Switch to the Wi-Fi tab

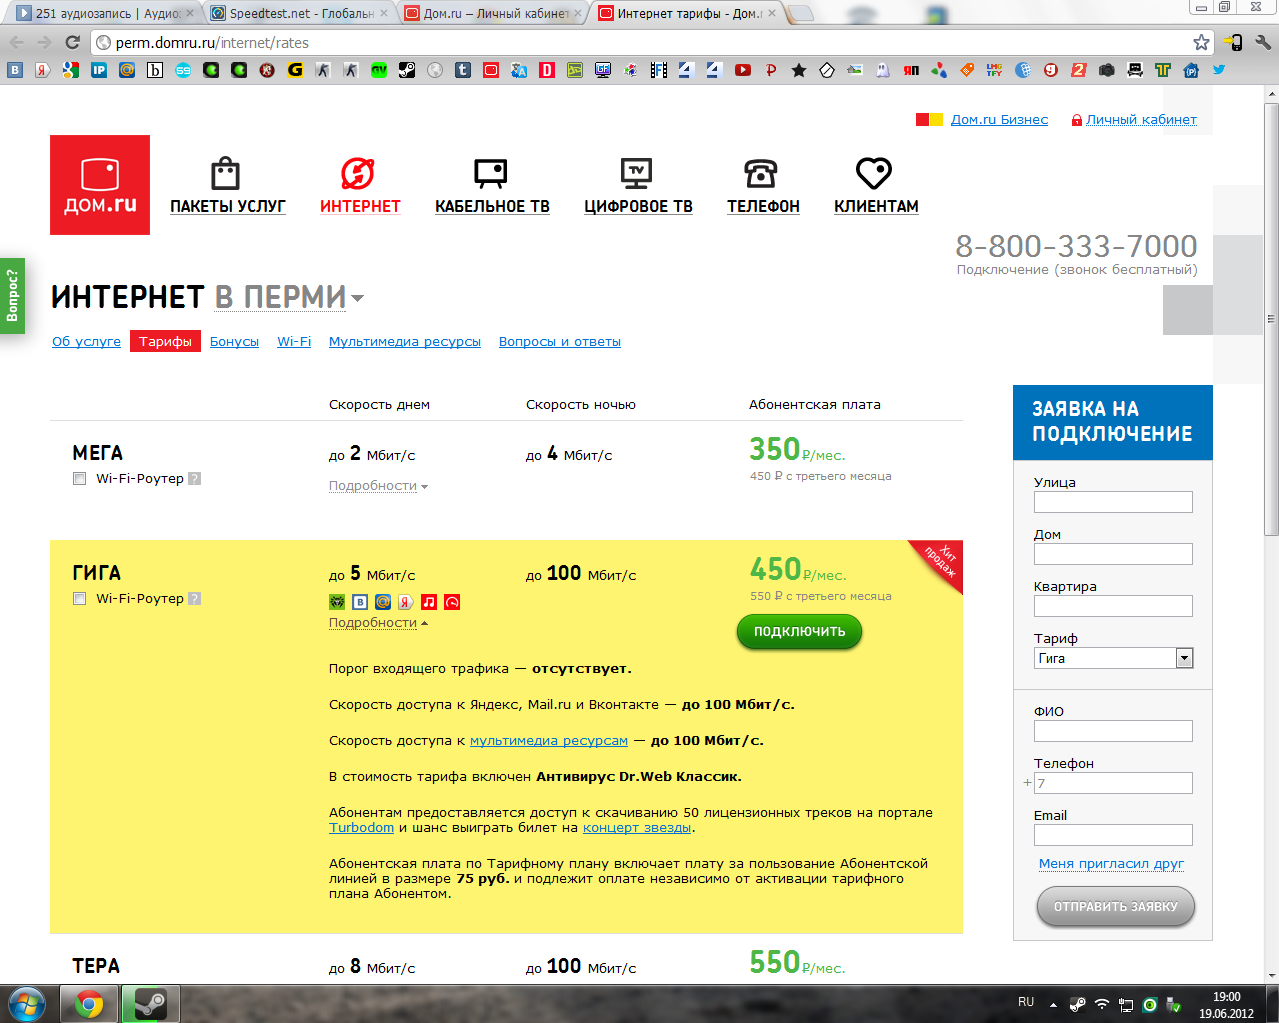point(294,341)
